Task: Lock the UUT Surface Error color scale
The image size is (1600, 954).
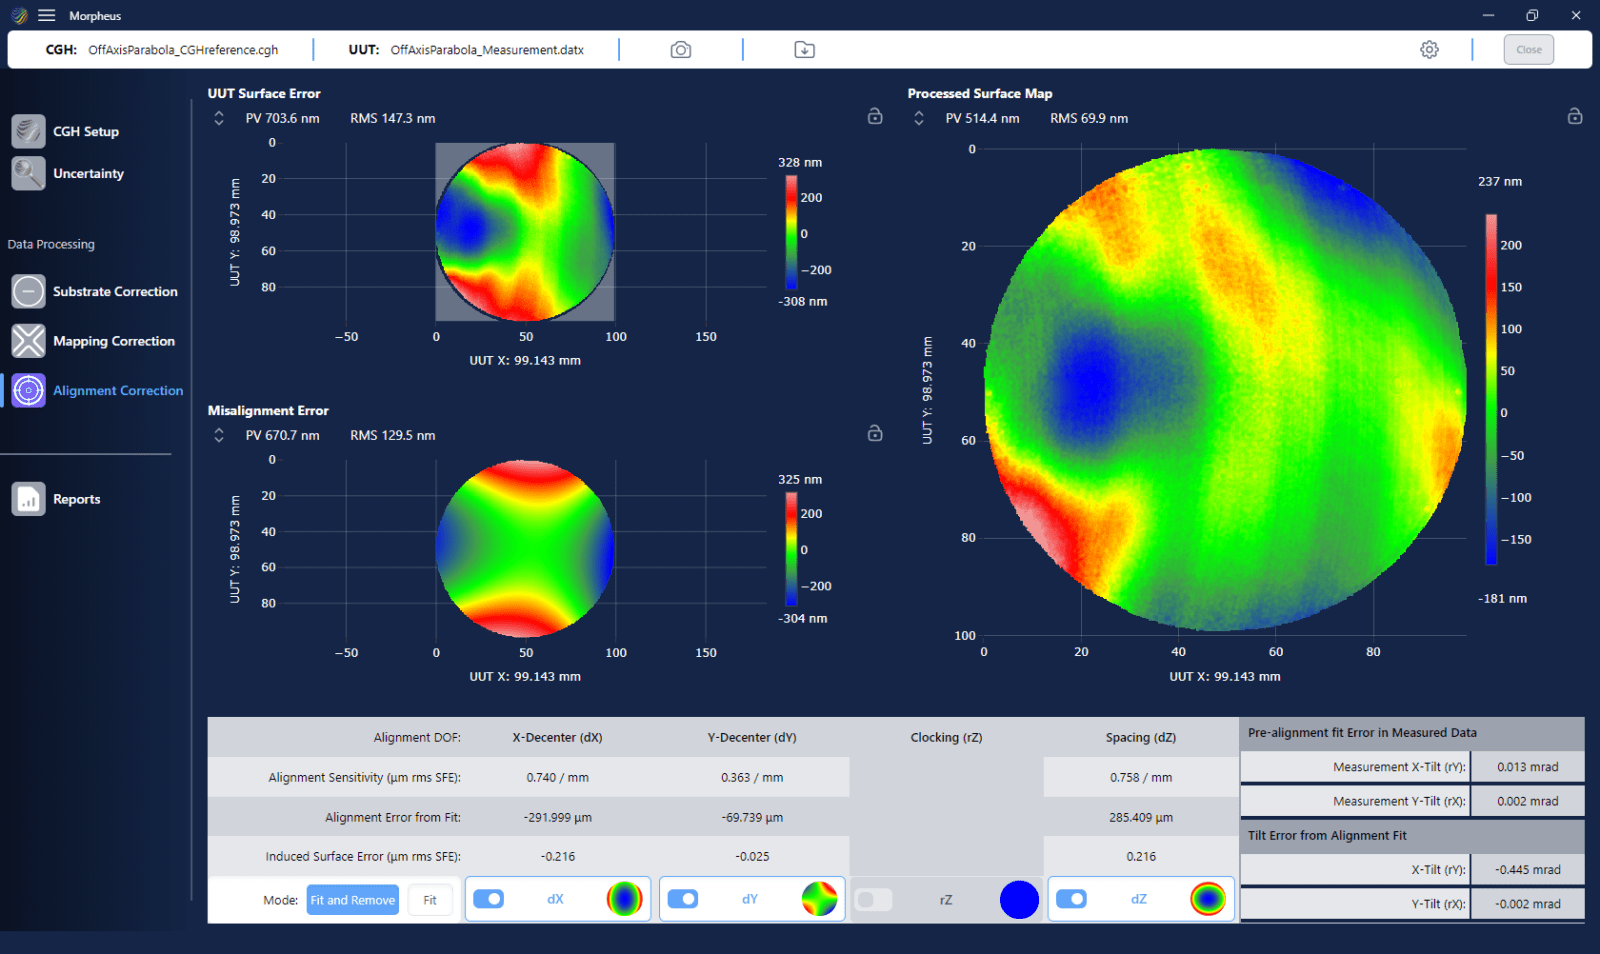Action: [x=874, y=116]
